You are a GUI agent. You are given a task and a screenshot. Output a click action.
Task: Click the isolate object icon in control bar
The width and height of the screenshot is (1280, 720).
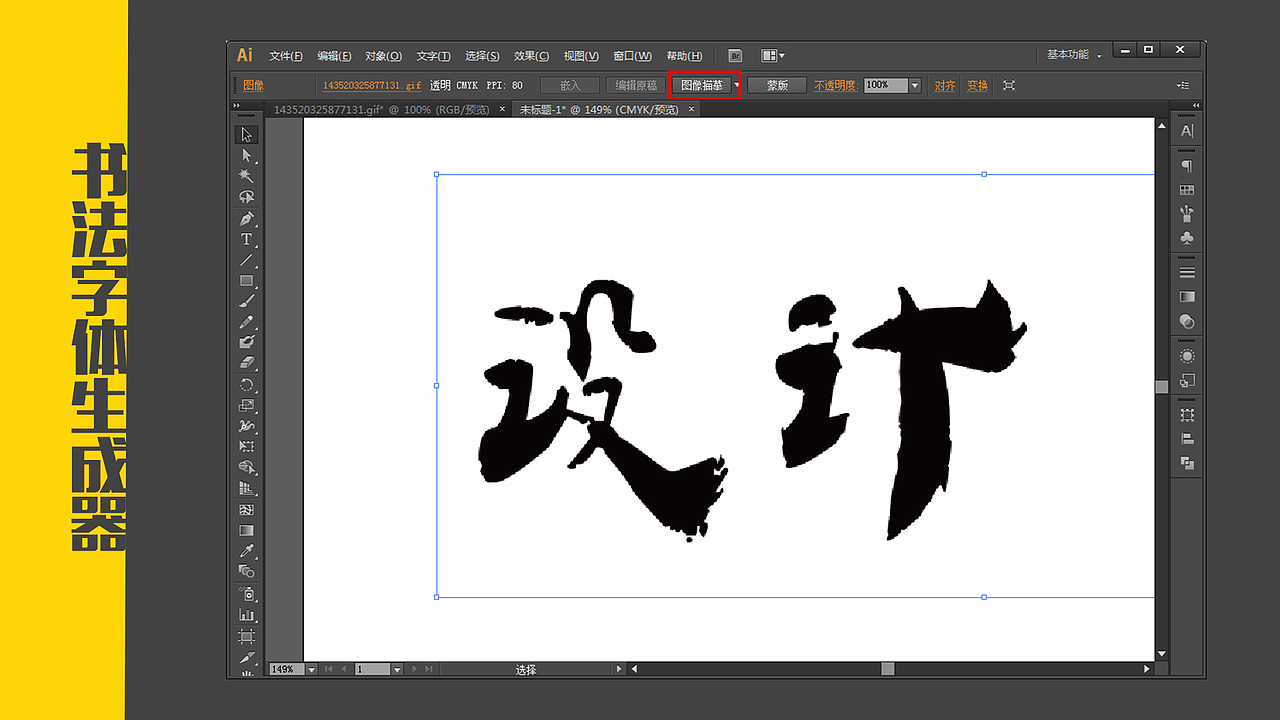pyautogui.click(x=1009, y=85)
